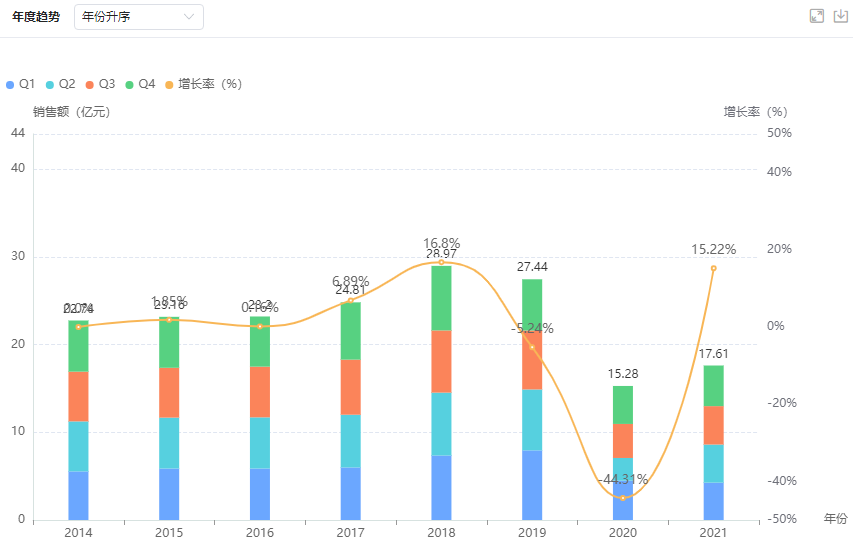Click the 2020 bar's green Q4 segment
Image resolution: width=853 pixels, height=544 pixels.
(623, 404)
